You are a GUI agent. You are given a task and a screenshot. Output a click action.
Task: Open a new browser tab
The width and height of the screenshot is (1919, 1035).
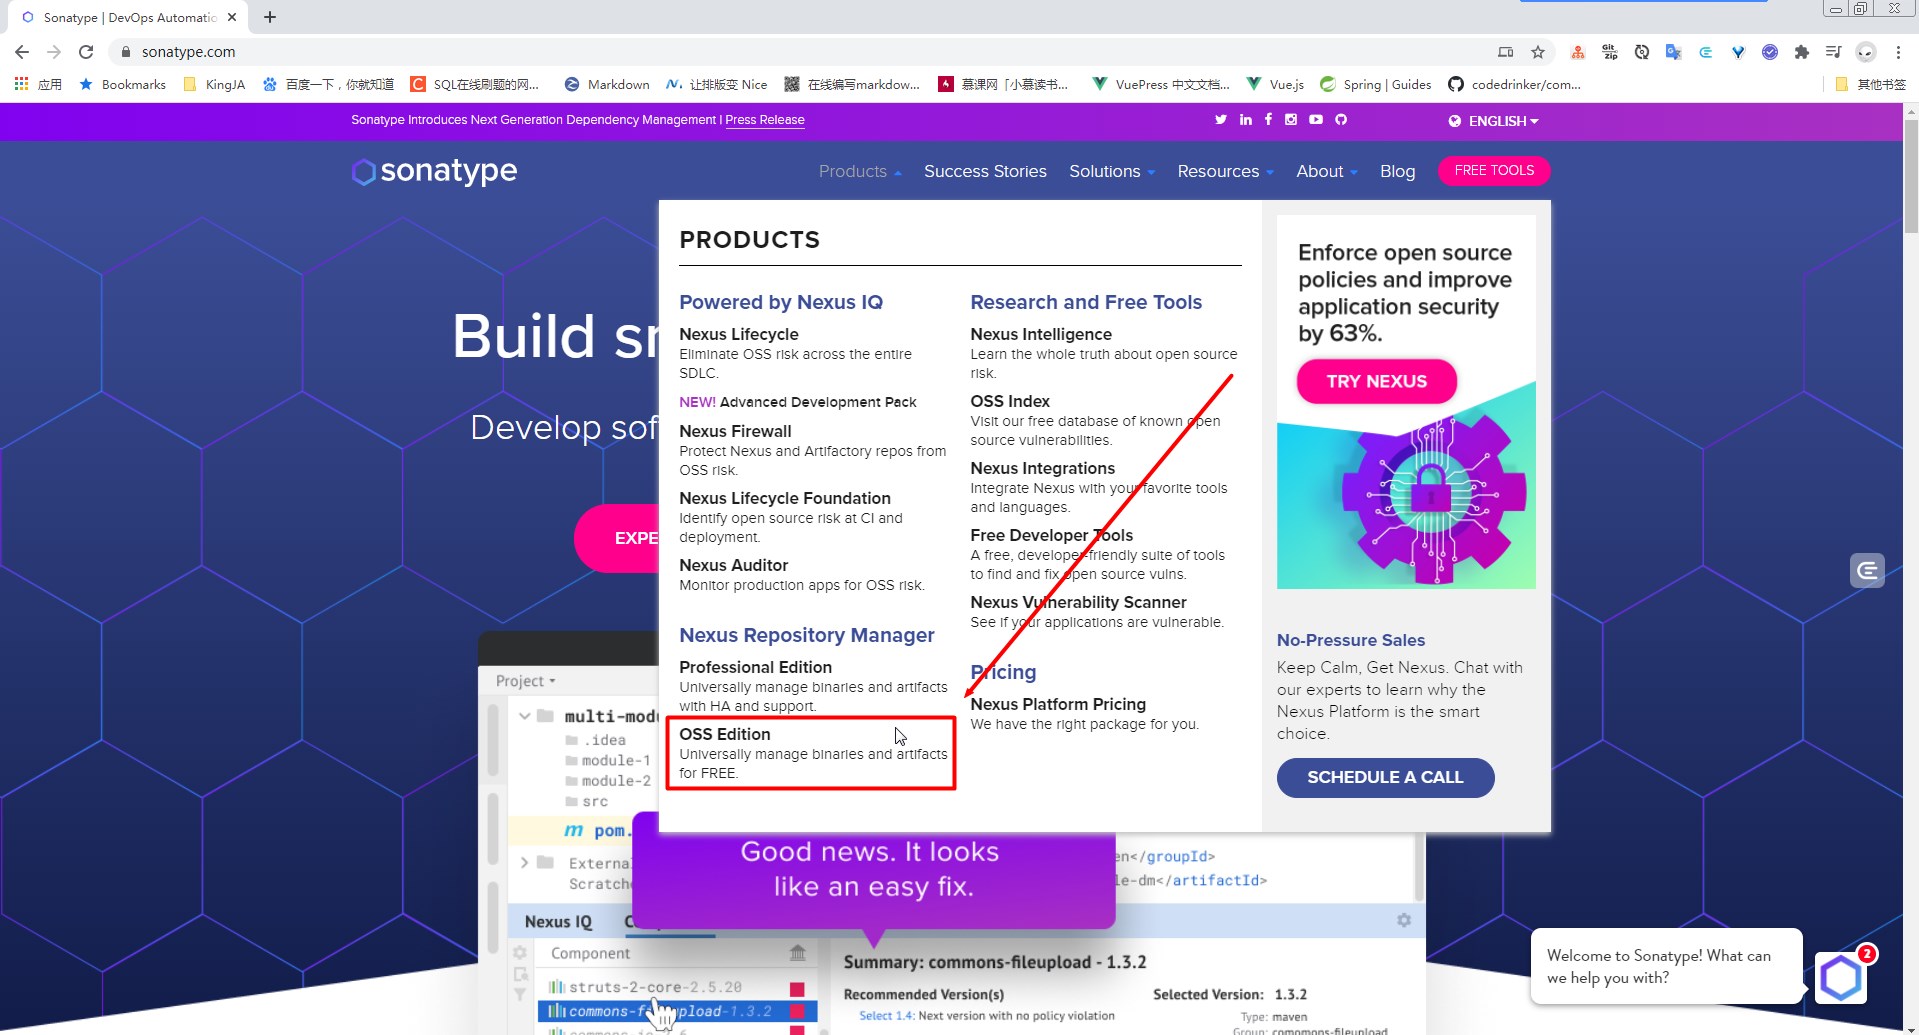click(x=270, y=17)
